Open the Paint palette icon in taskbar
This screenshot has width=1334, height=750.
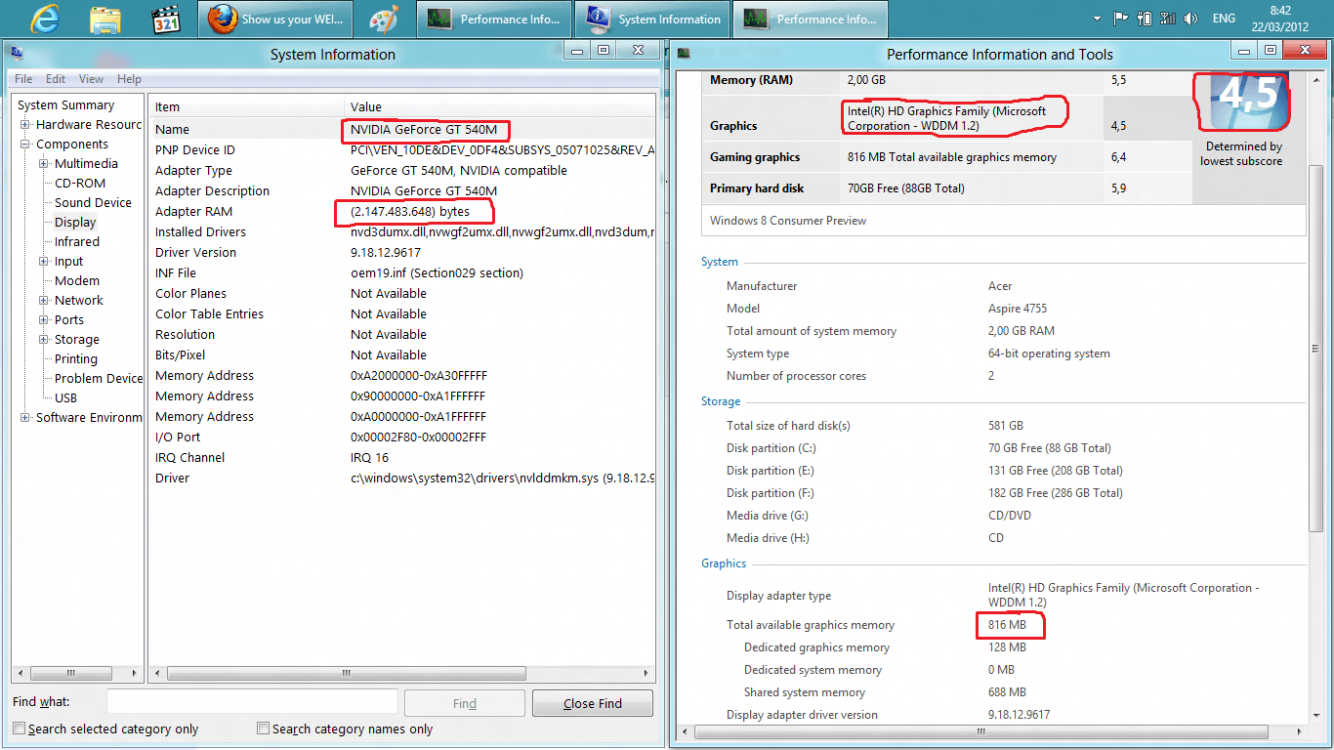coord(384,19)
